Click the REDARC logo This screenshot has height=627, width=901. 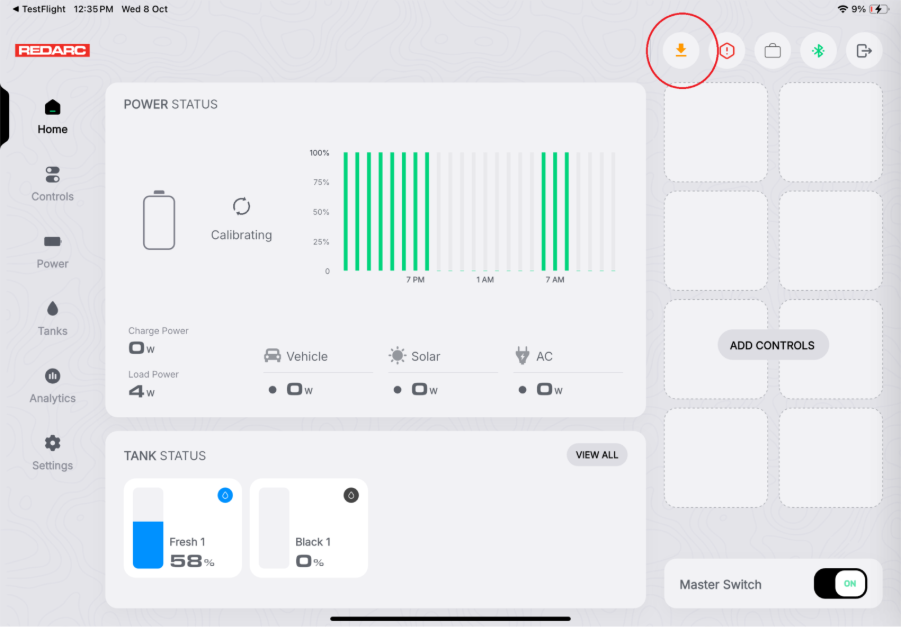point(51,50)
